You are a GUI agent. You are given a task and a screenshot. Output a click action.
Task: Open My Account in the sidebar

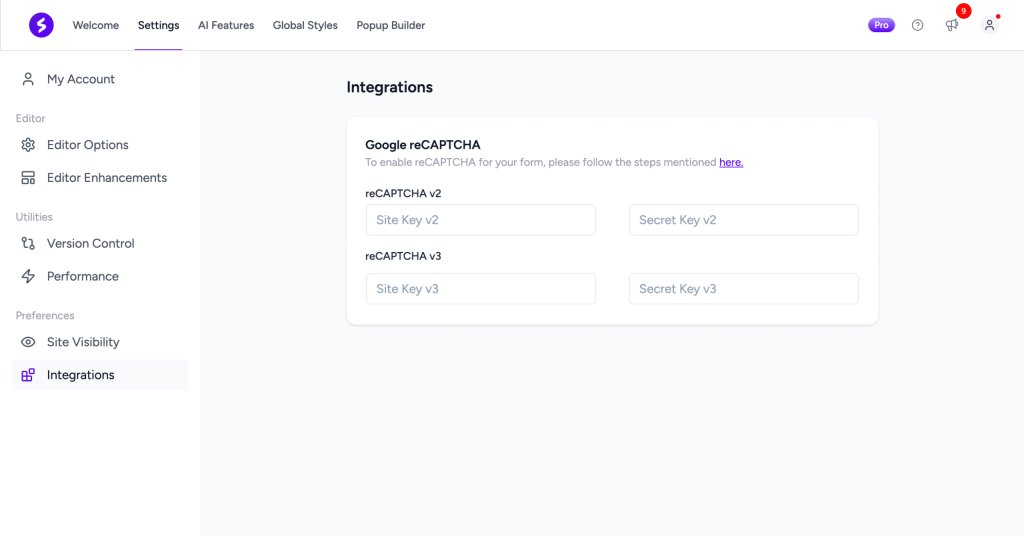[x=80, y=79]
